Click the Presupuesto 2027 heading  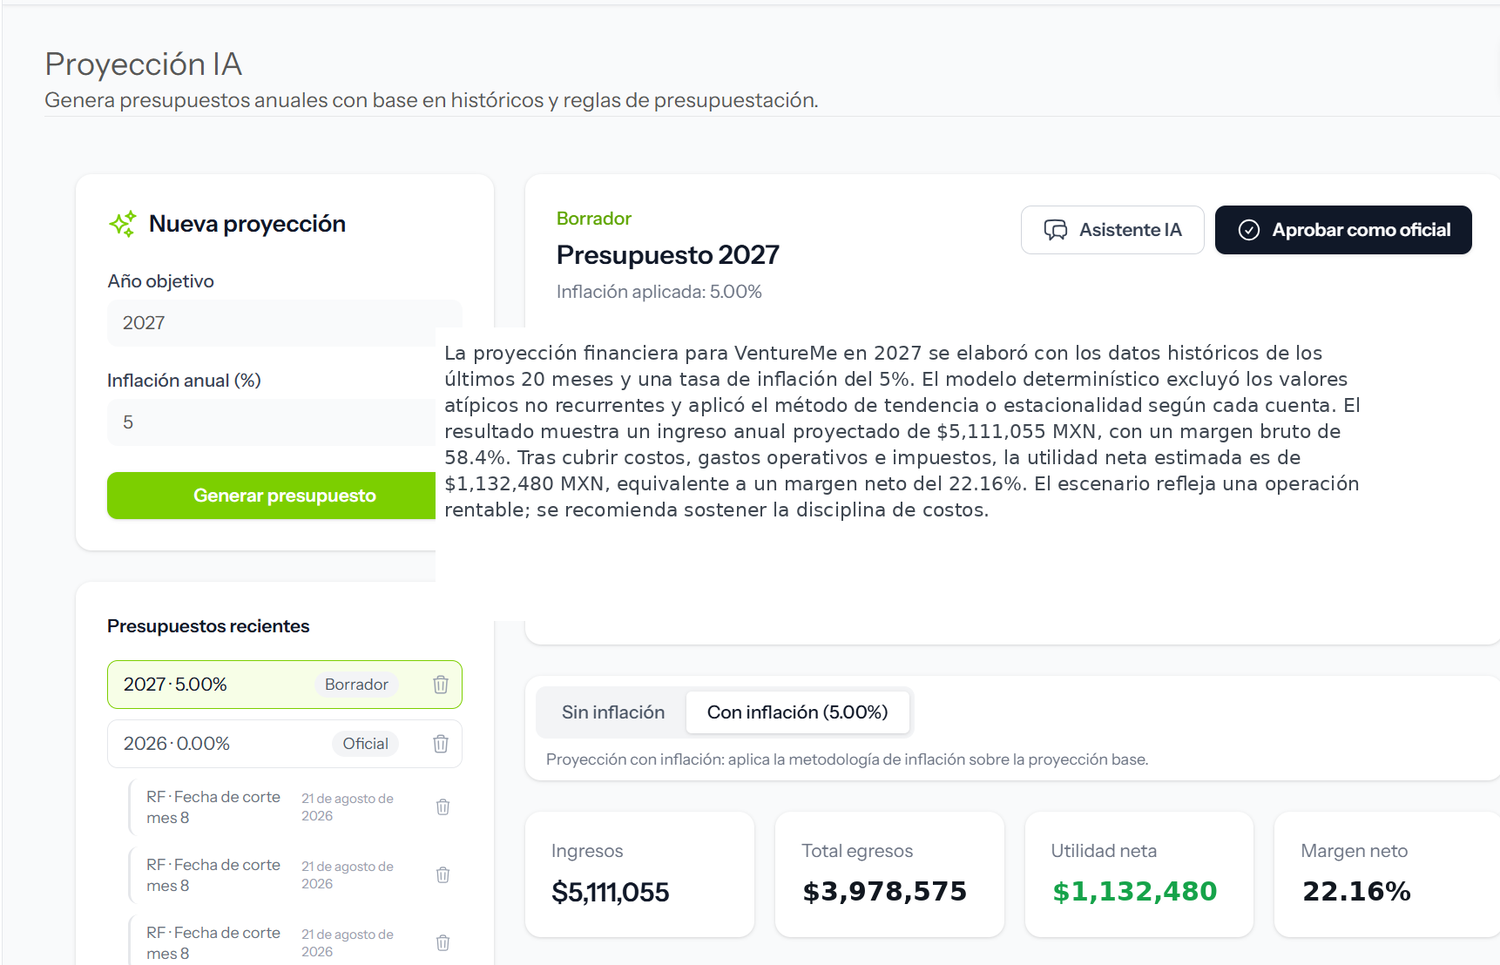click(668, 255)
